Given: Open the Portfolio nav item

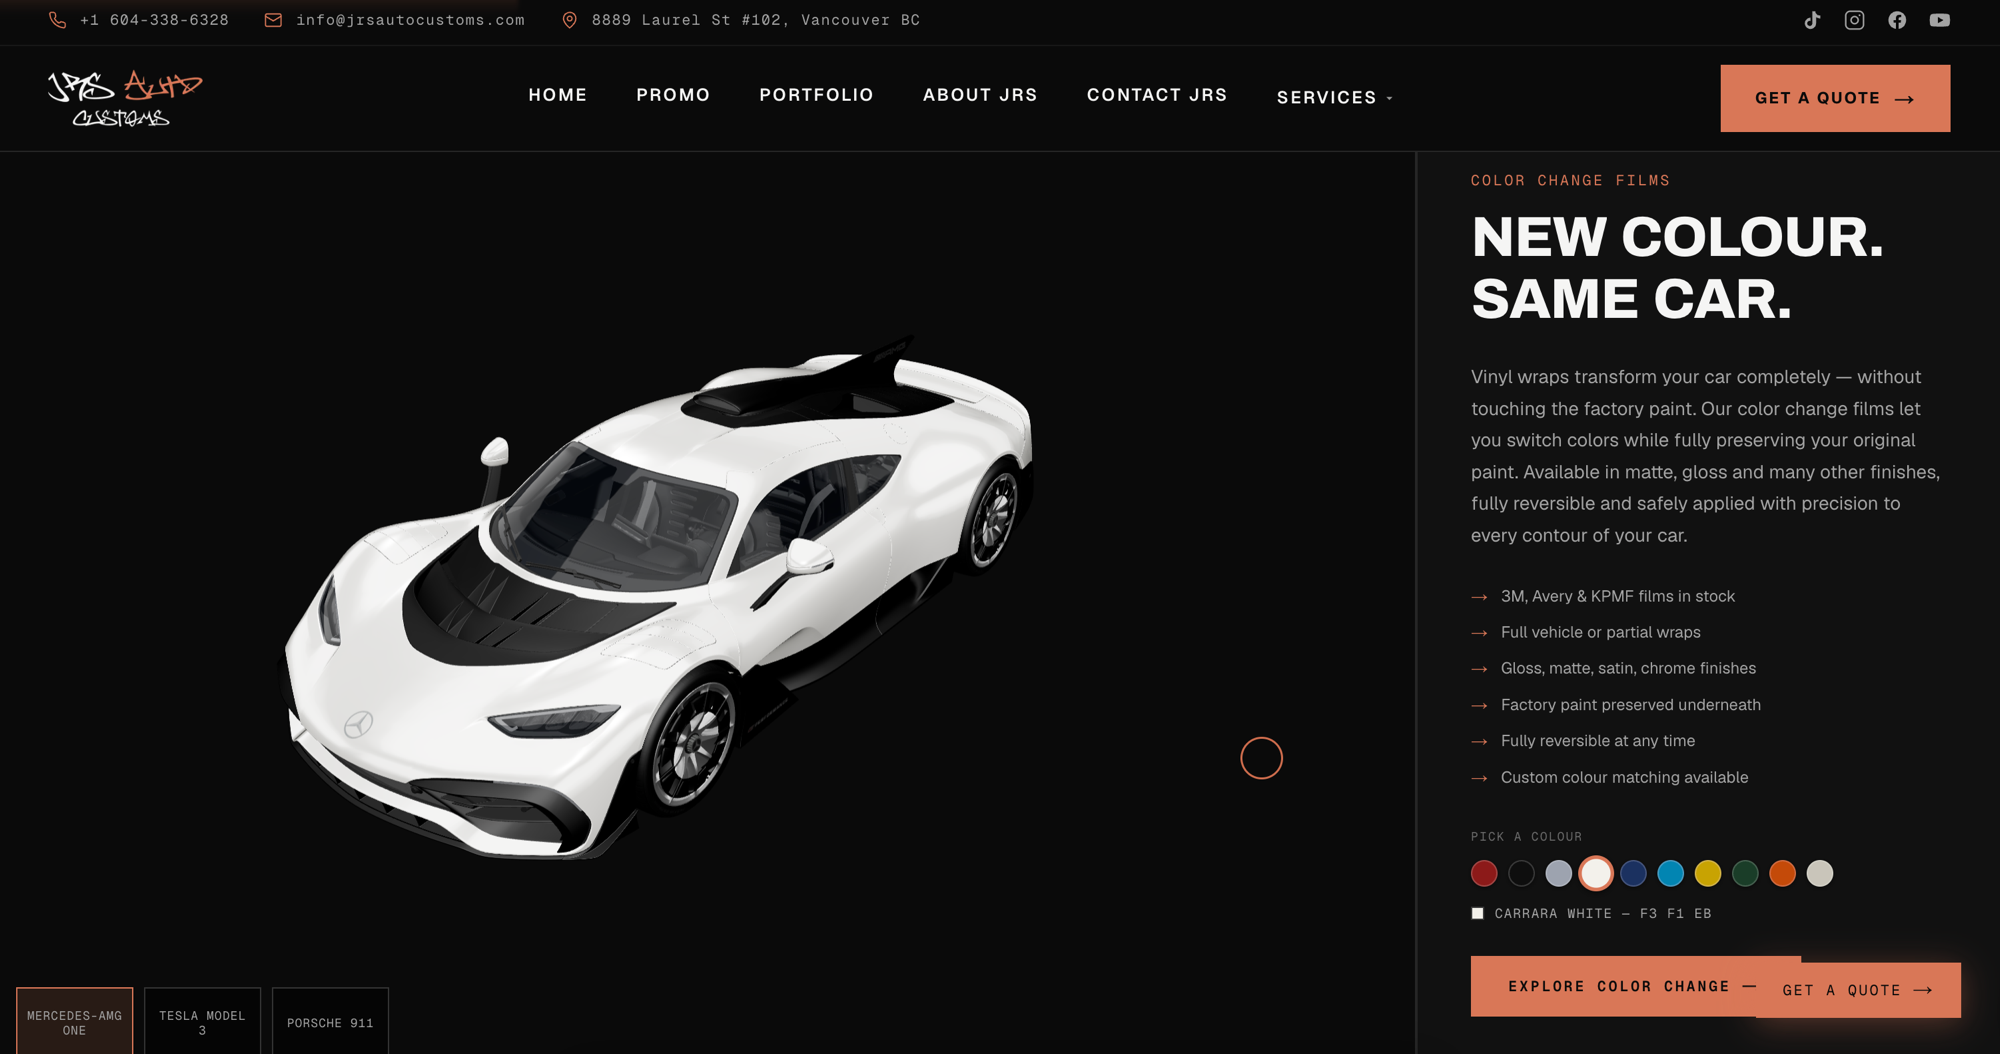Looking at the screenshot, I should click(816, 95).
